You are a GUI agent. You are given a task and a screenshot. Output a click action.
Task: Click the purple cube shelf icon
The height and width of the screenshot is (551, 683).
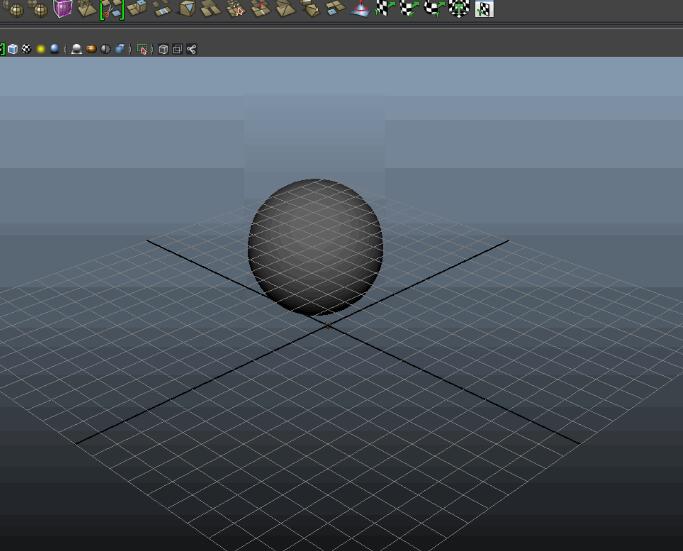(63, 8)
